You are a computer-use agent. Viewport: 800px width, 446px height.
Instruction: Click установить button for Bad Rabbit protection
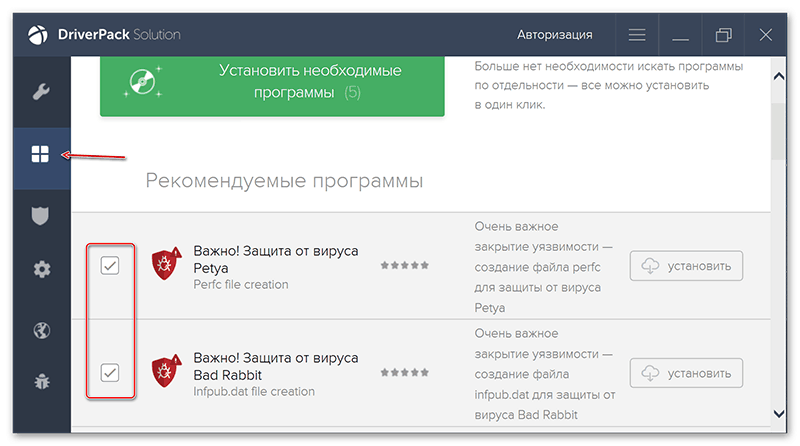686,373
